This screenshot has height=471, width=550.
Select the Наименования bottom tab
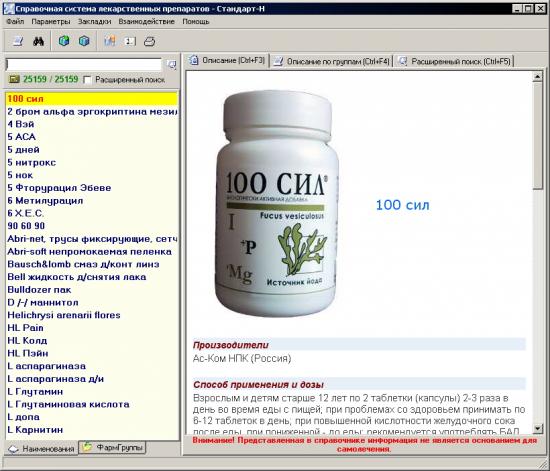[x=42, y=449]
